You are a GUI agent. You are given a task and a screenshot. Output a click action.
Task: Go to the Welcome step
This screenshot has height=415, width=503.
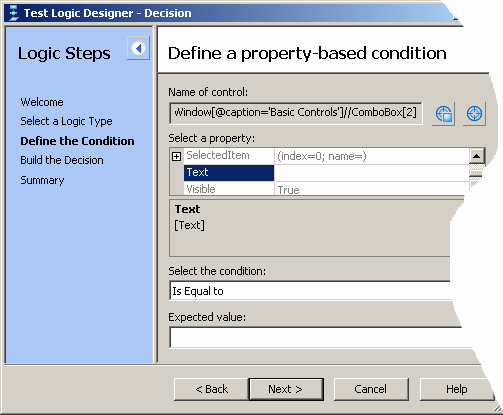[42, 102]
